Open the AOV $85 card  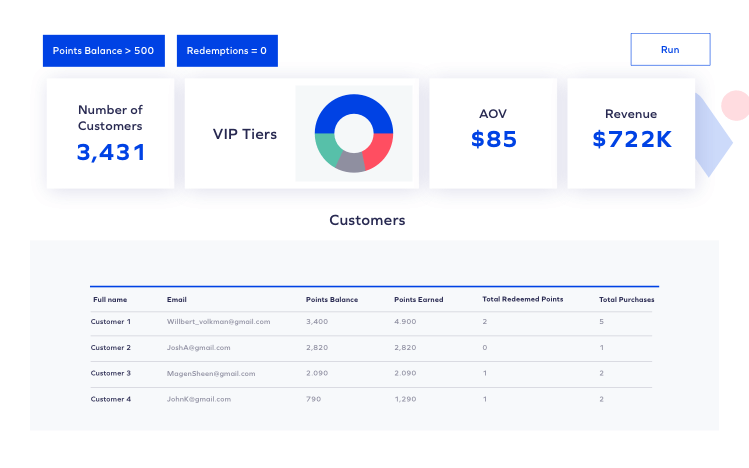(493, 133)
